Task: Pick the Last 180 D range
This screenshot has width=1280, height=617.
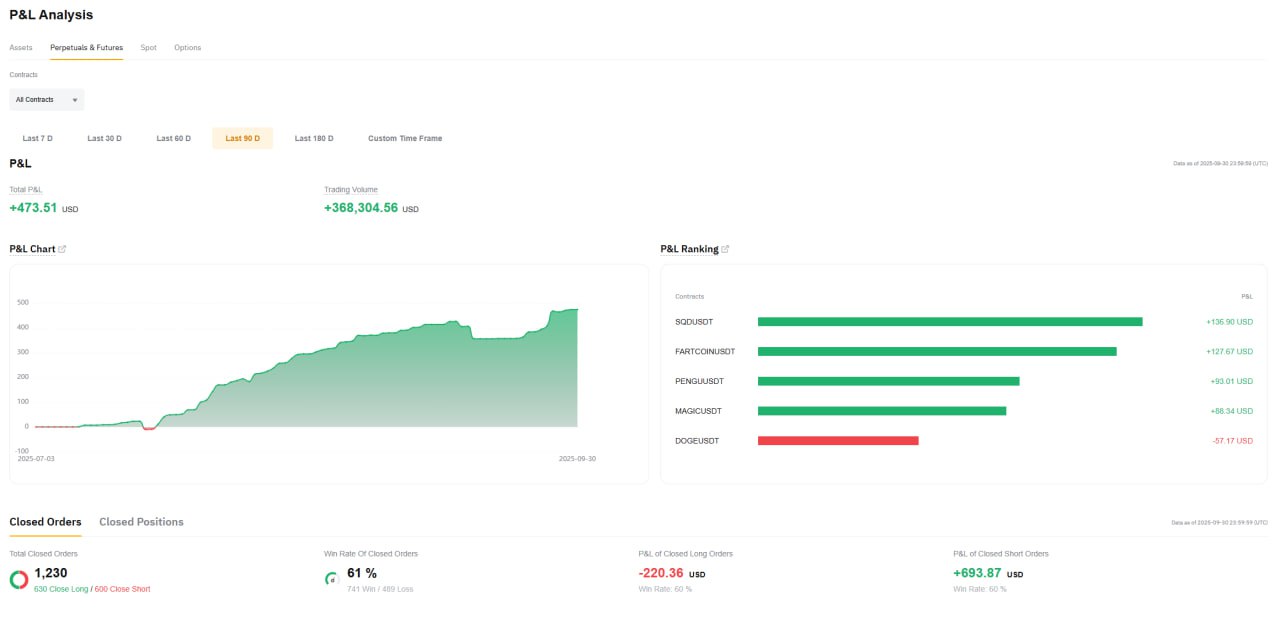Action: [x=314, y=138]
